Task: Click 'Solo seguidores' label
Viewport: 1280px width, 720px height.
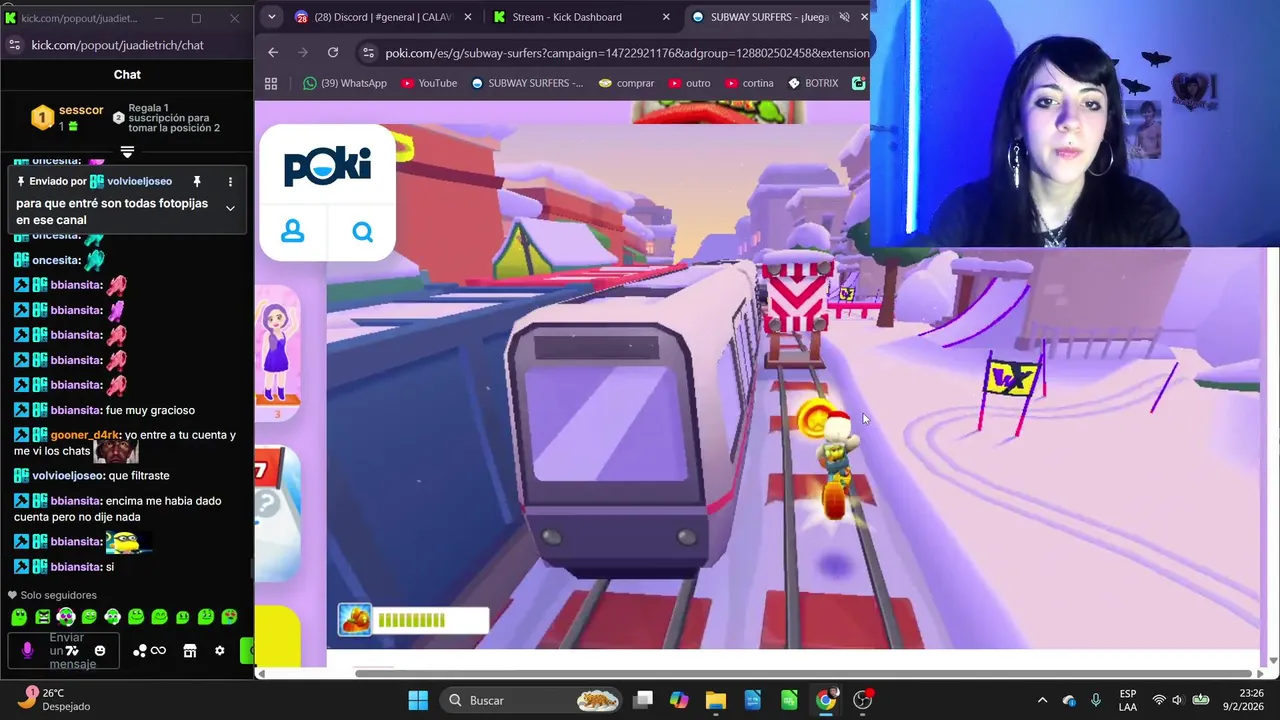Action: coord(58,595)
